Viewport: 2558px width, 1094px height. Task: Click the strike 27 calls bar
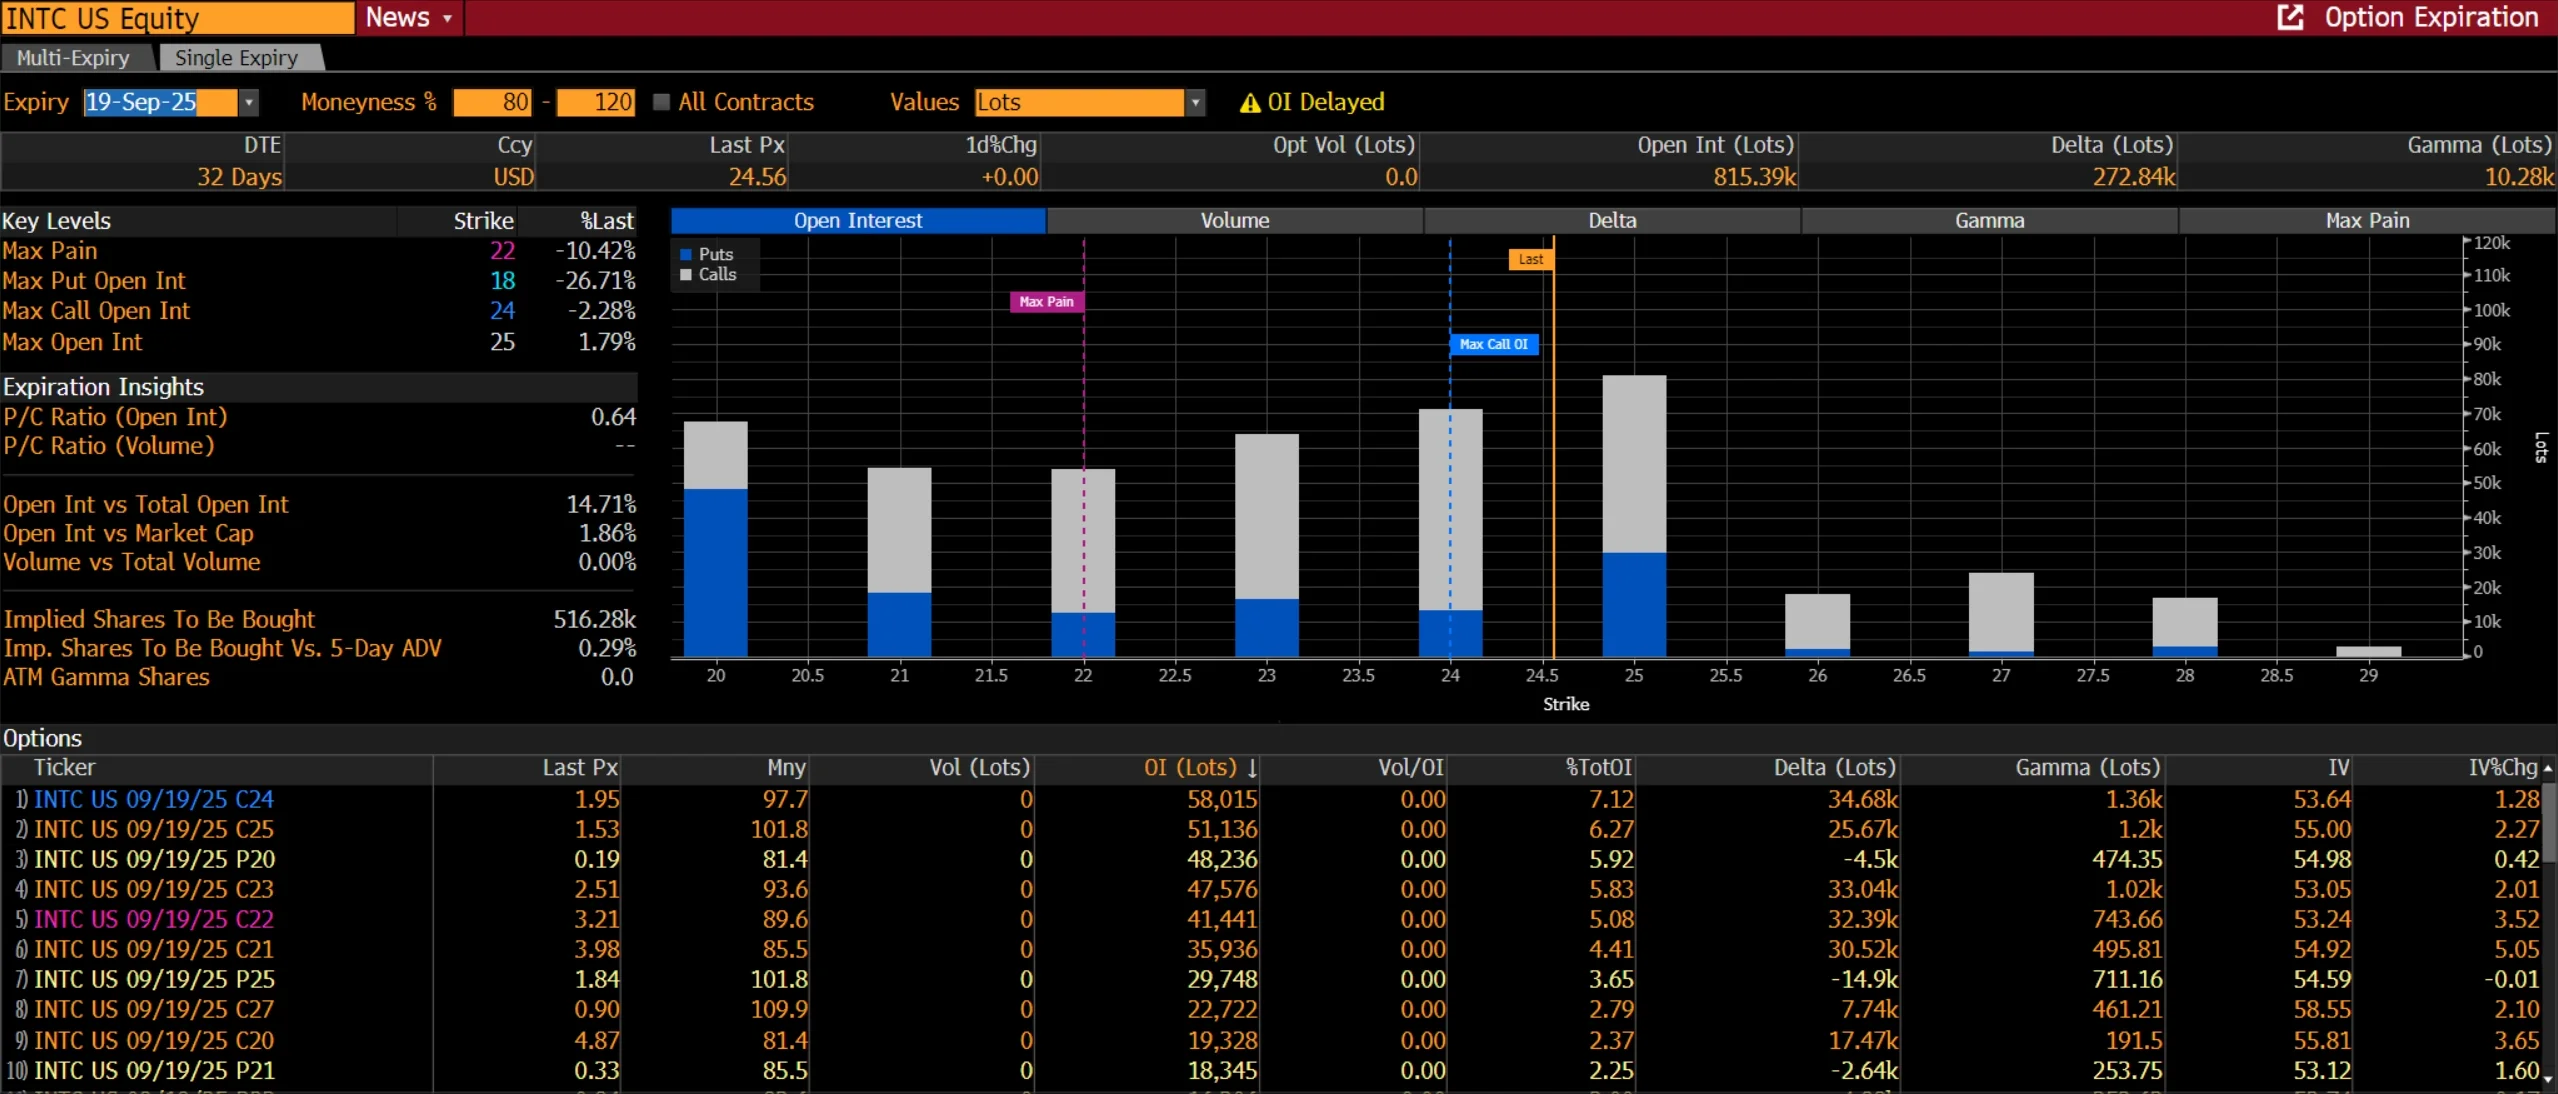click(x=2001, y=612)
